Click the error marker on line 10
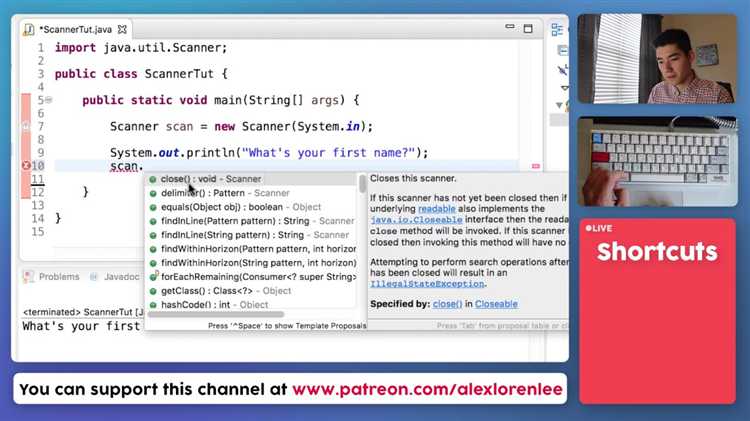 (x=26, y=166)
